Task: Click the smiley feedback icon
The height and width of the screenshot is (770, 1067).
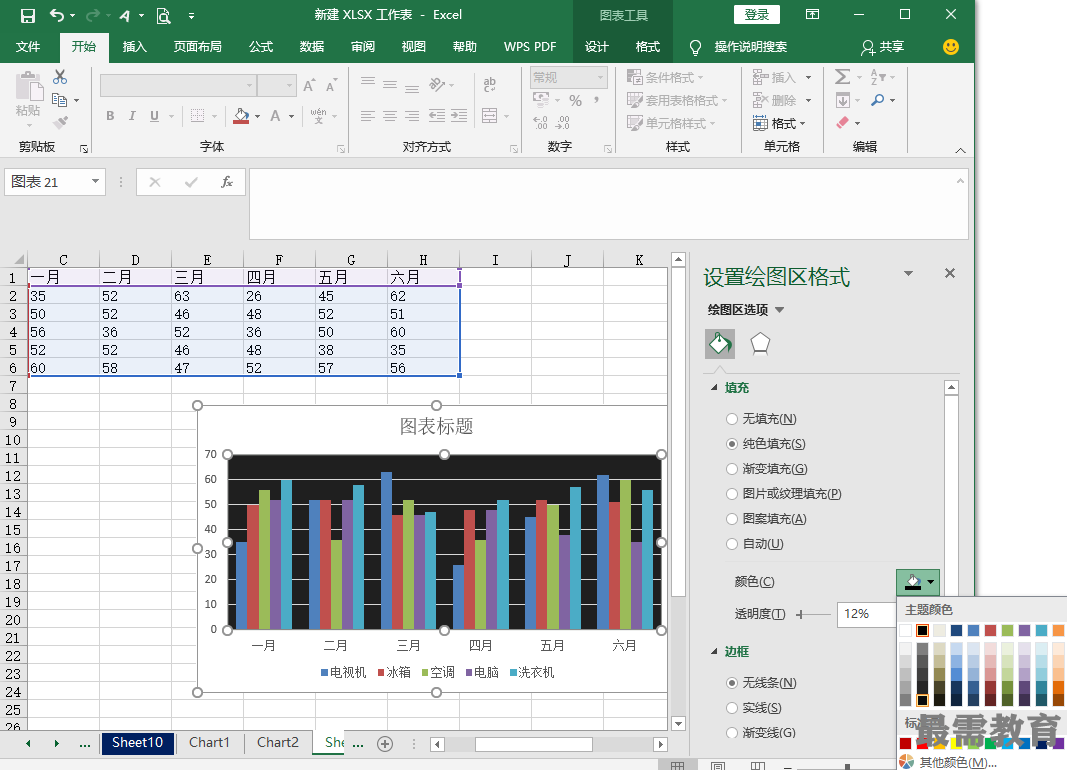Action: point(951,46)
